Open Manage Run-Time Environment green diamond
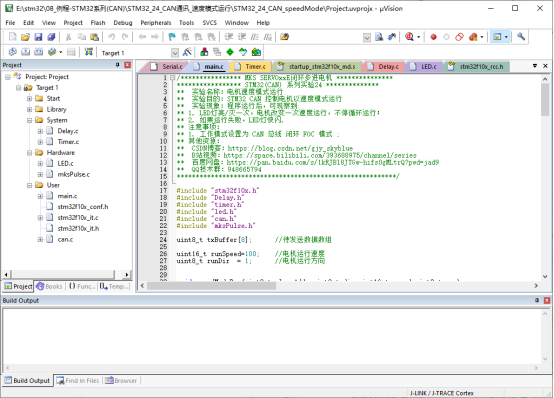This screenshot has width=554, height=398. tap(230, 52)
